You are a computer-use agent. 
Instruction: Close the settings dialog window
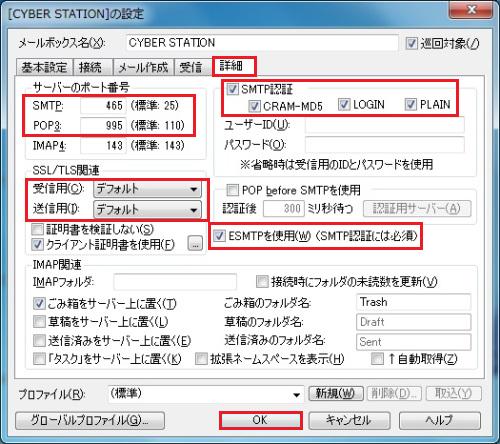(471, 9)
